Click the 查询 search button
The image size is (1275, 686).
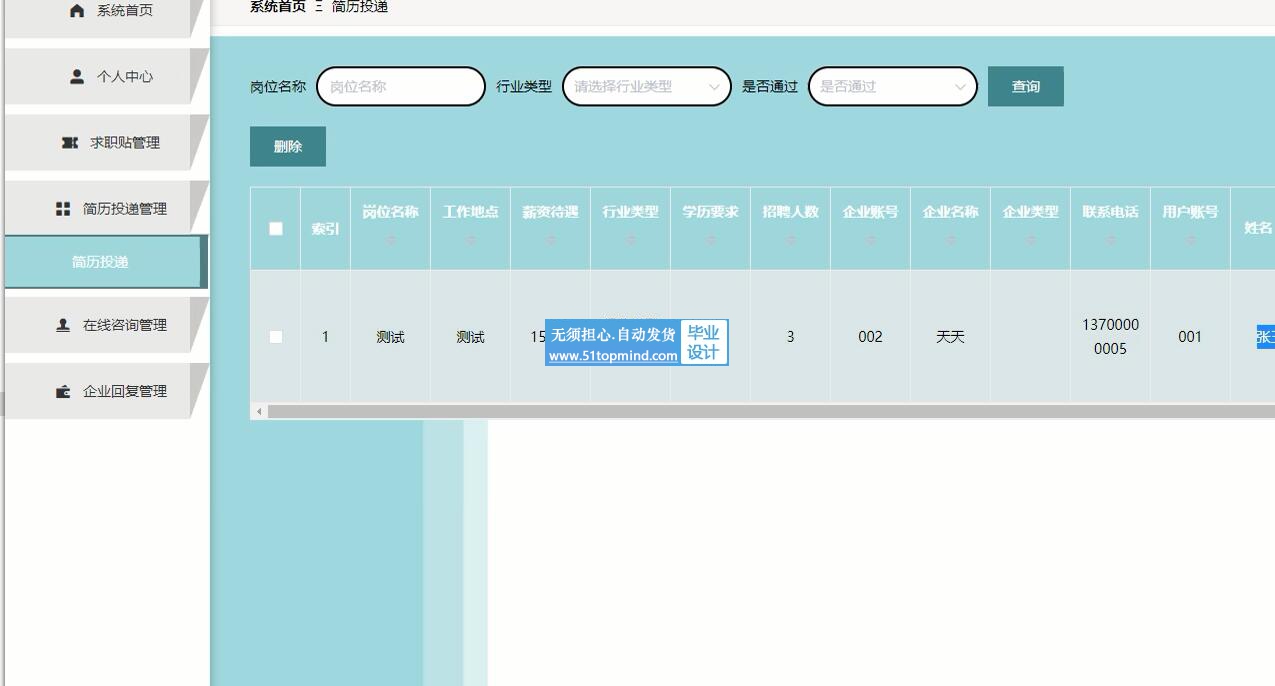1025,87
